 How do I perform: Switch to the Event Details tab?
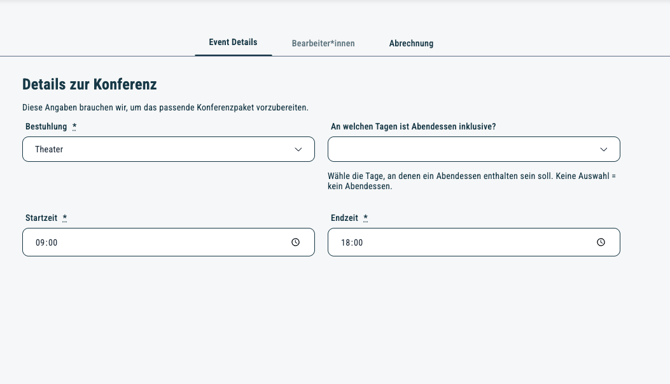[x=233, y=42]
